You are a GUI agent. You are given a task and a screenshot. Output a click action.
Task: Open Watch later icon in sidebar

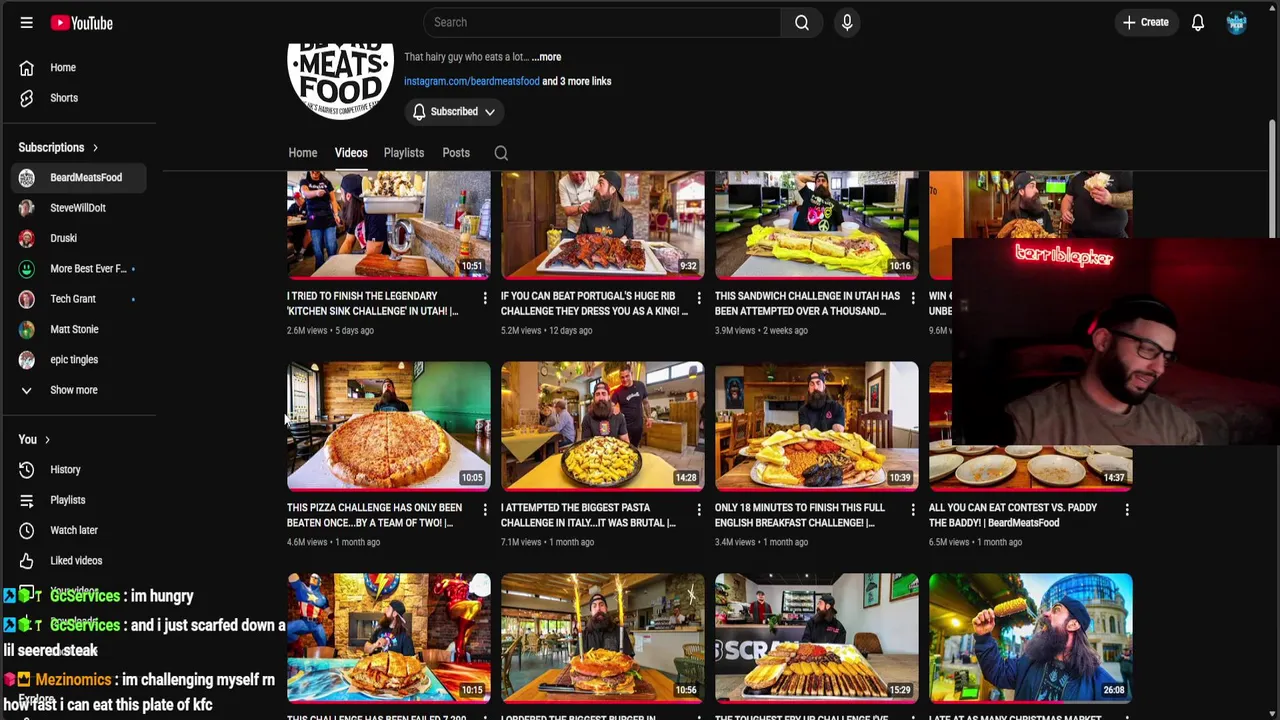click(x=27, y=530)
